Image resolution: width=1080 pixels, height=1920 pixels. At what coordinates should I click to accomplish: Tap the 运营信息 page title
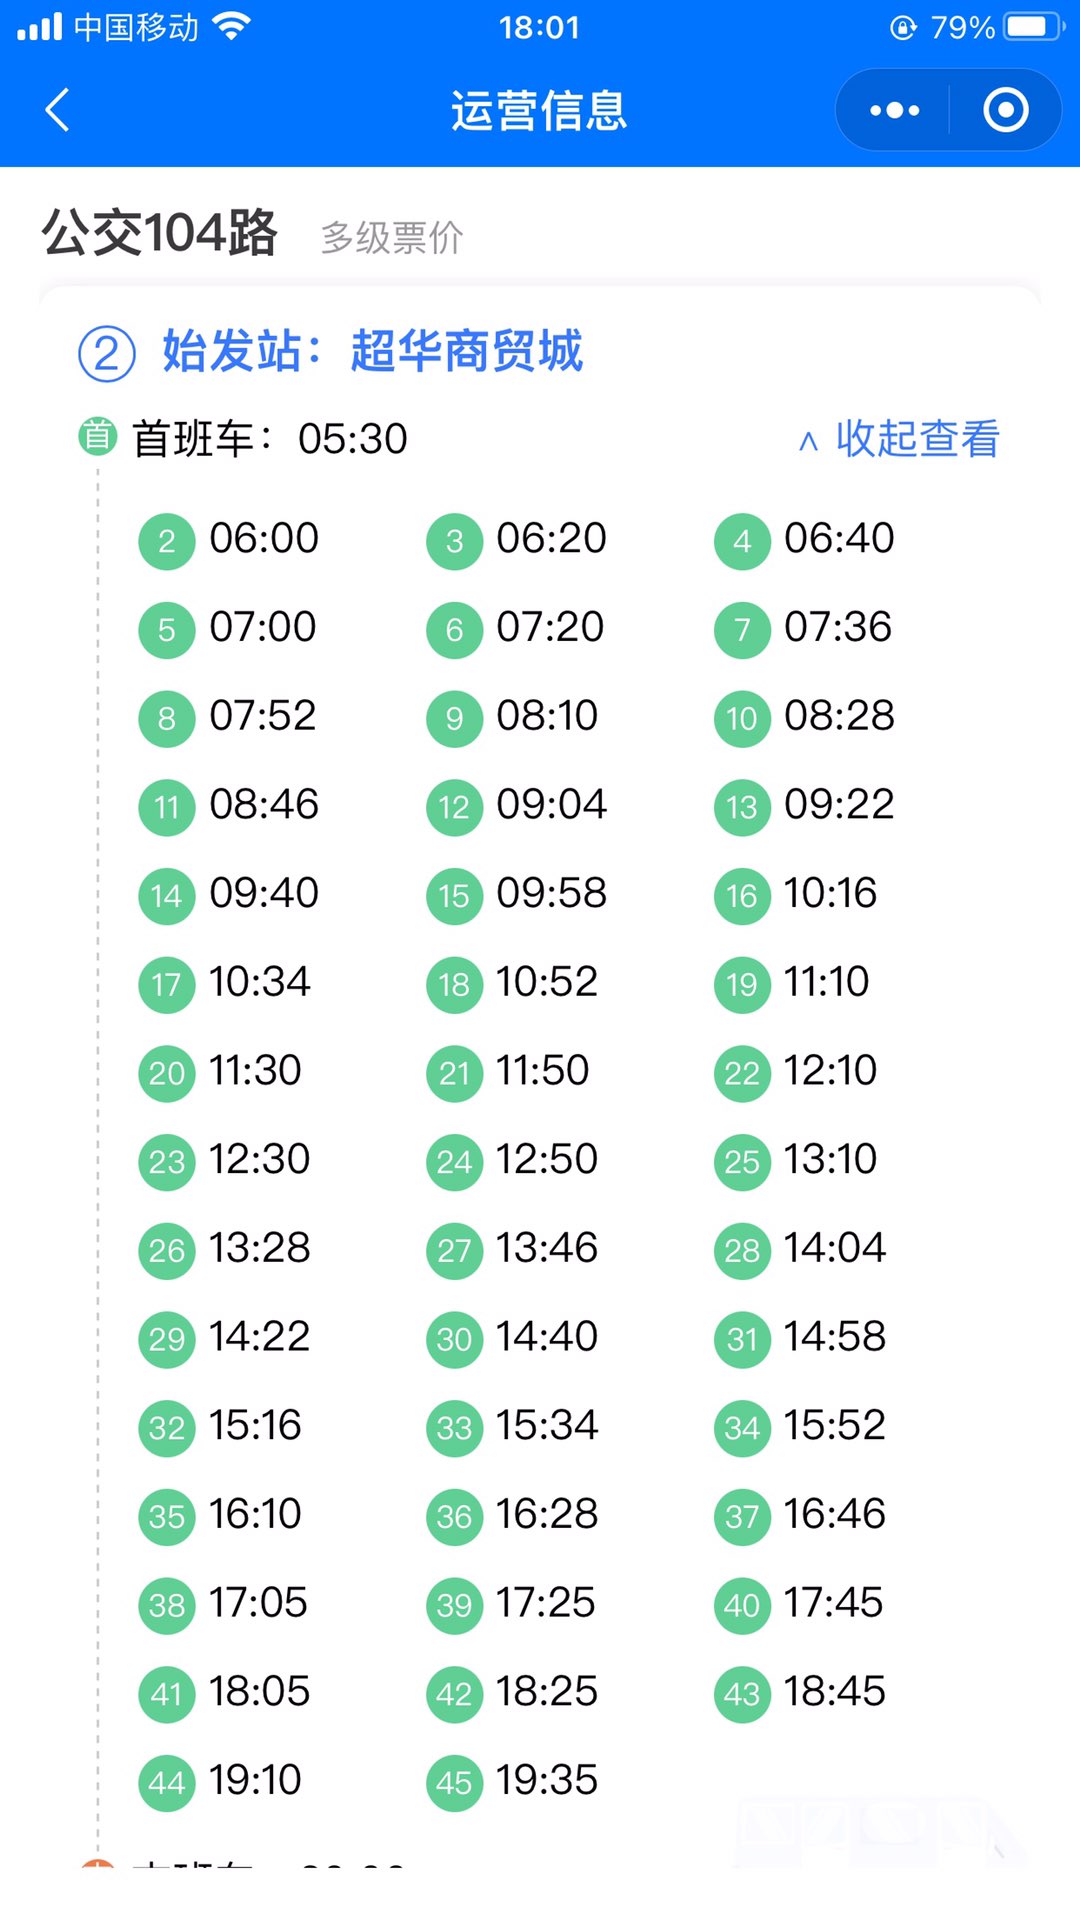pyautogui.click(x=539, y=110)
